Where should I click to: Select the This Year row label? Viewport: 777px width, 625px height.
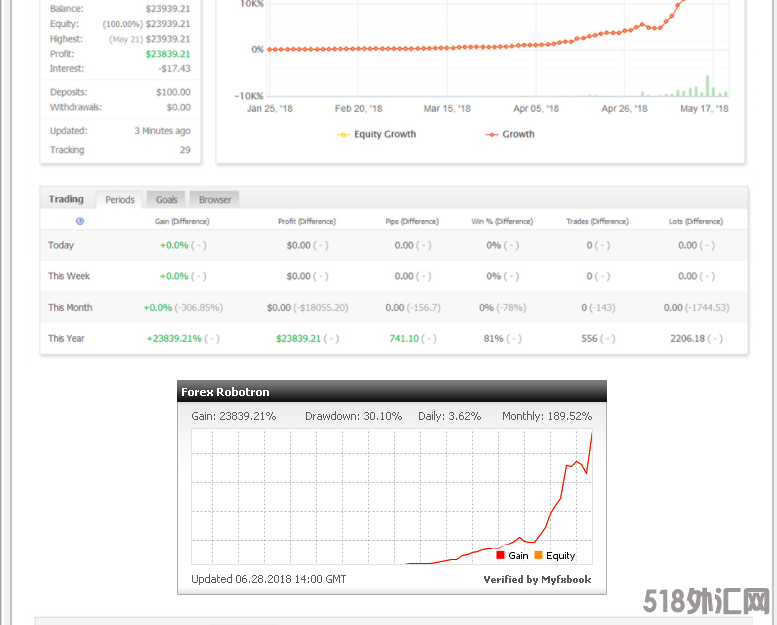pyautogui.click(x=66, y=339)
